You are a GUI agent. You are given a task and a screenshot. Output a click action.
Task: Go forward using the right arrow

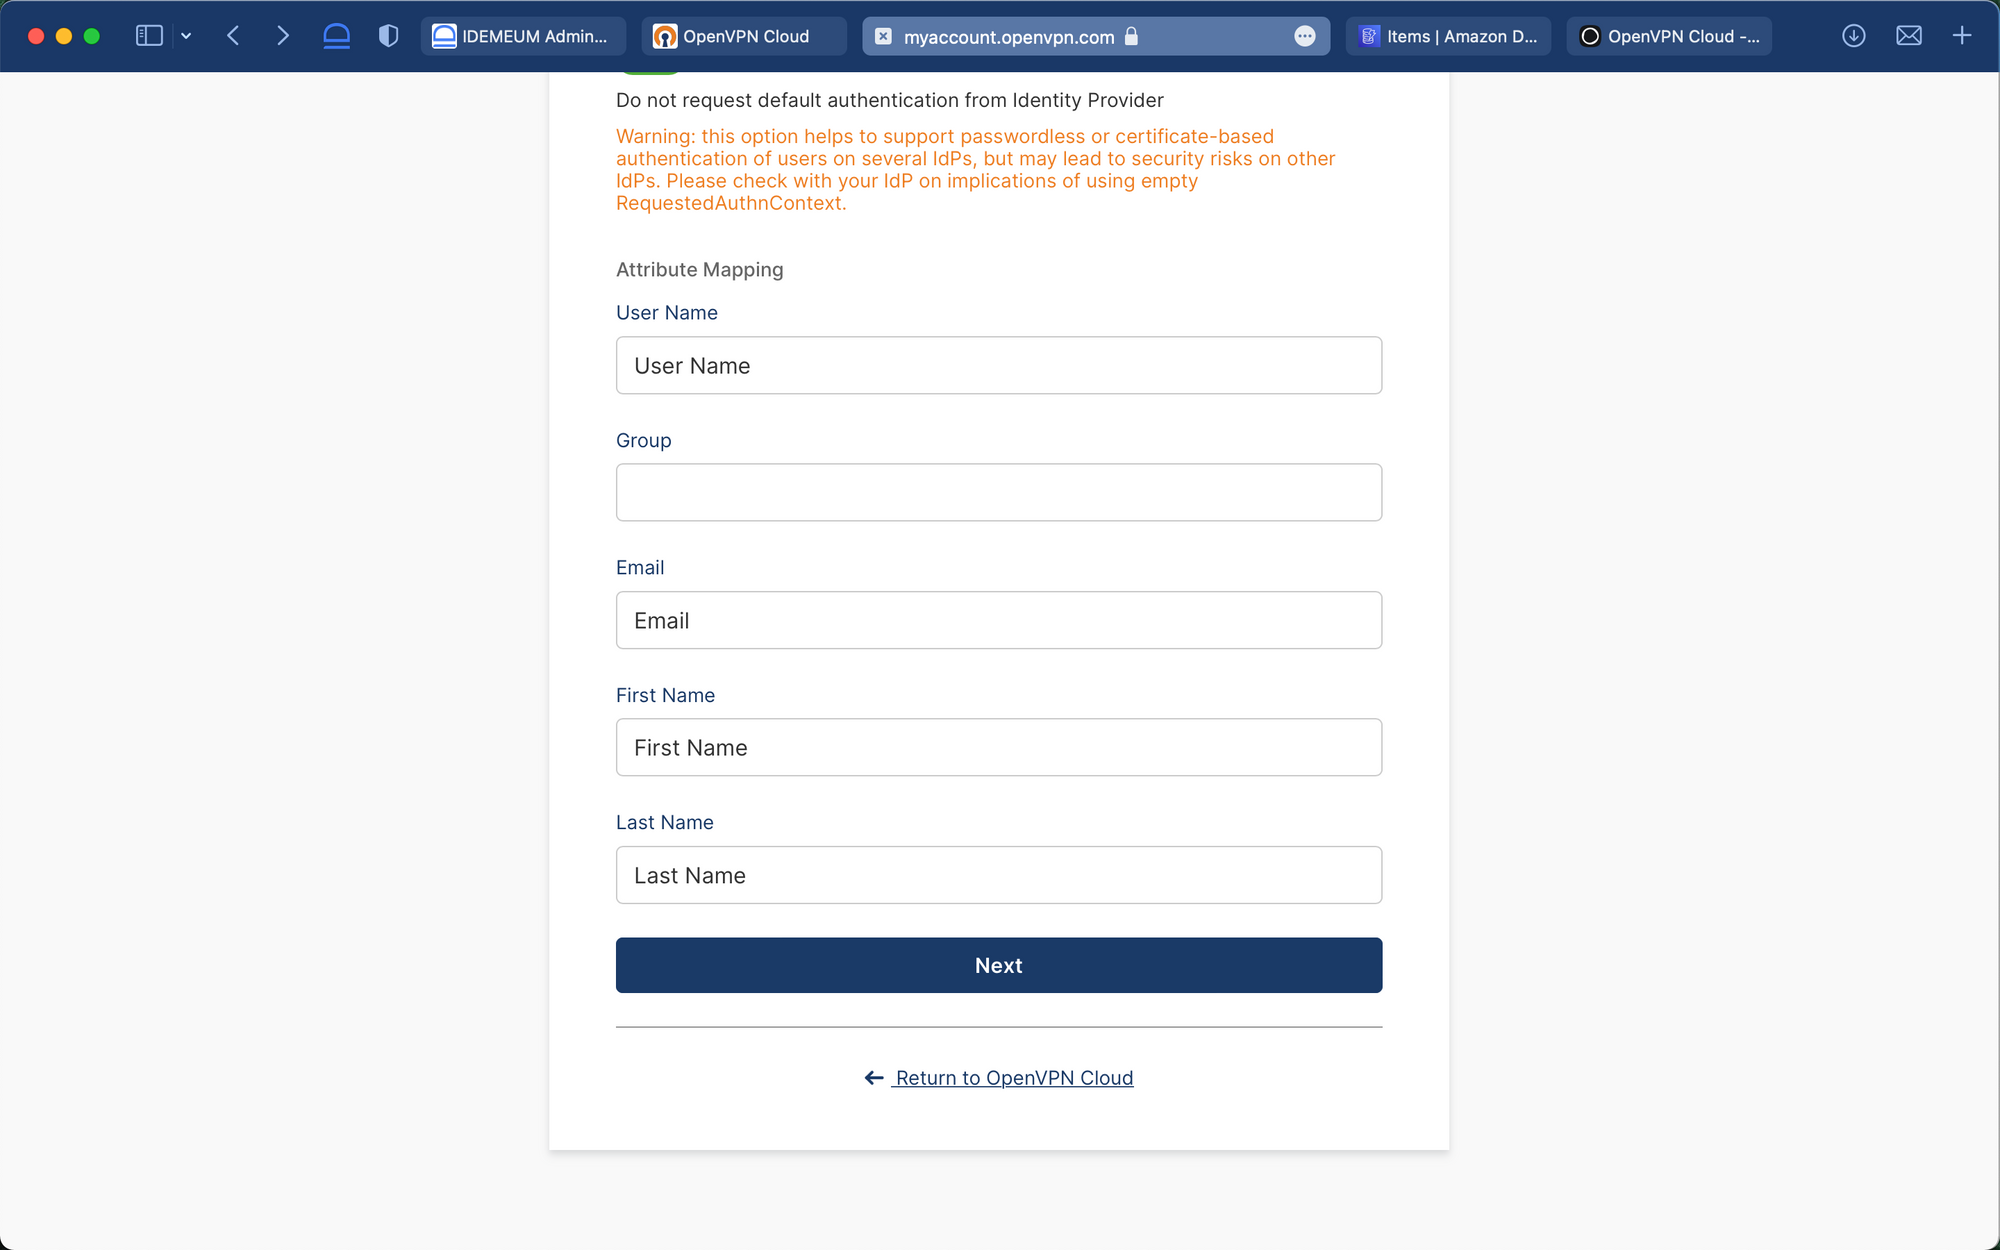(x=283, y=36)
